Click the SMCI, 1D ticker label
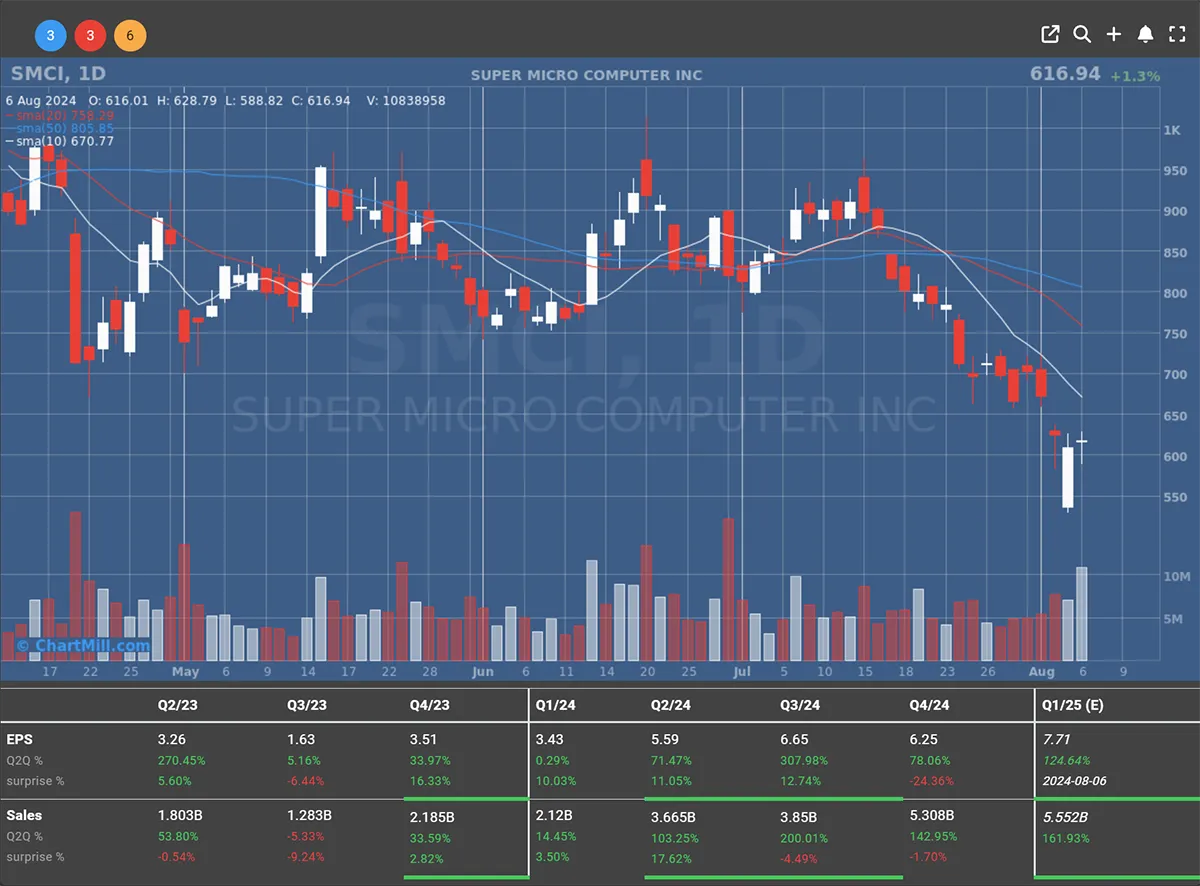The width and height of the screenshot is (1200, 886). 58,74
